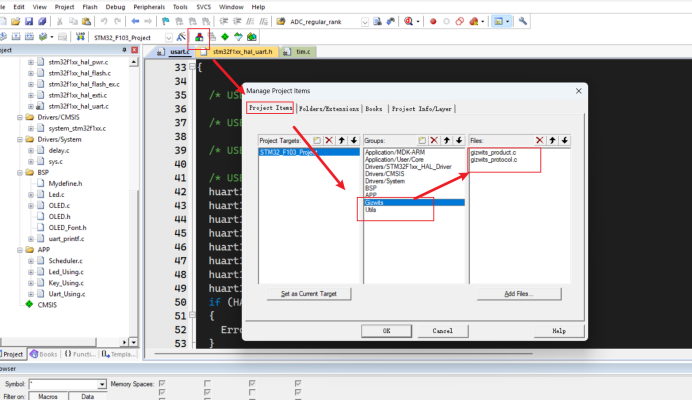Move the selected group up with arrow
The height and width of the screenshot is (401, 692).
pyautogui.click(x=447, y=140)
